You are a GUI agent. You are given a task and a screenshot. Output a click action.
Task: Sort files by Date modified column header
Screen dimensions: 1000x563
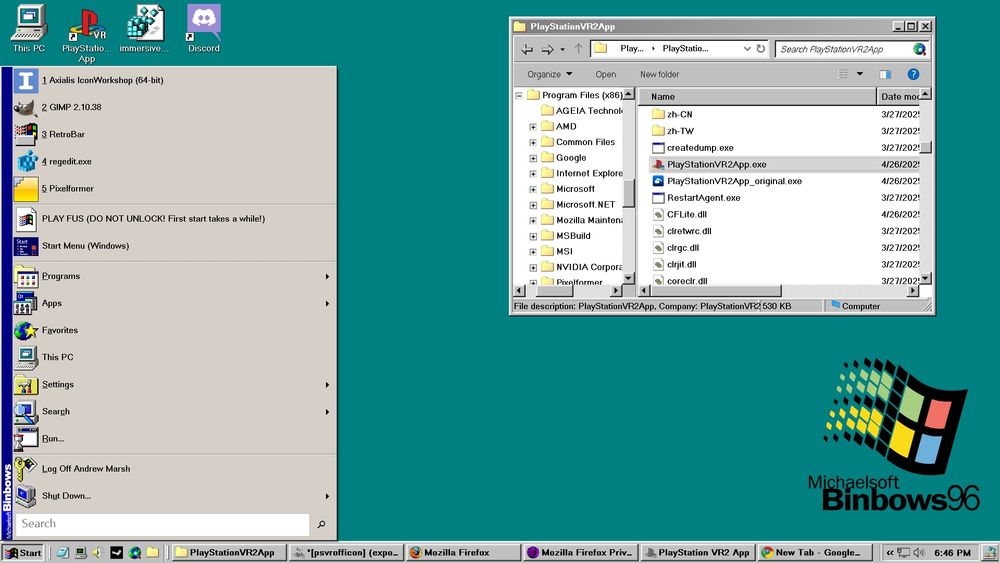point(899,97)
